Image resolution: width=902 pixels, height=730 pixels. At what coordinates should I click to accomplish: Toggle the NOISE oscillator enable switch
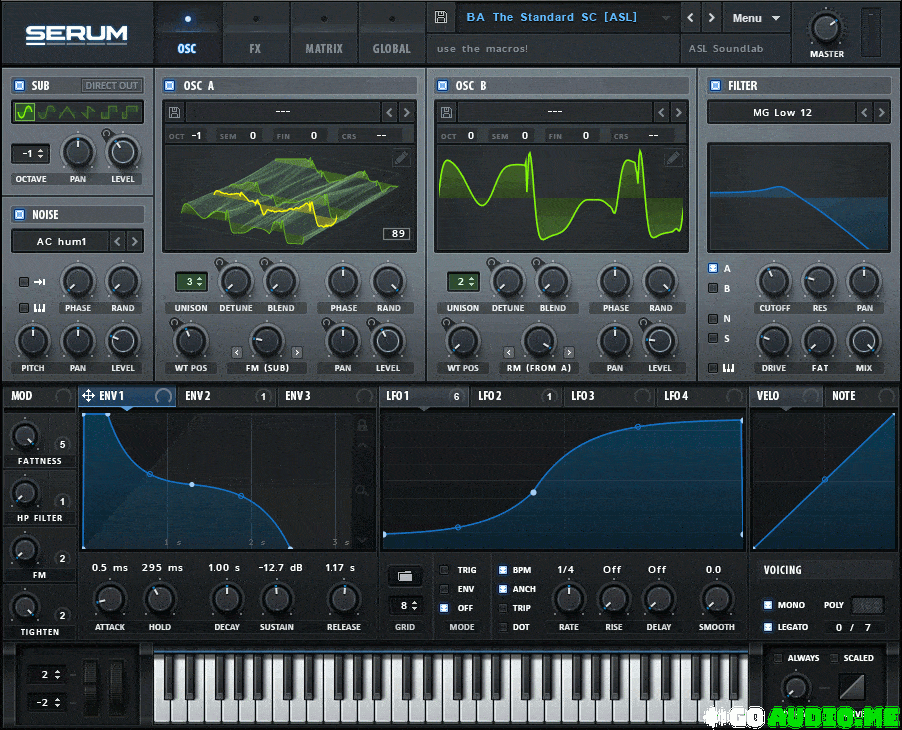pos(20,215)
